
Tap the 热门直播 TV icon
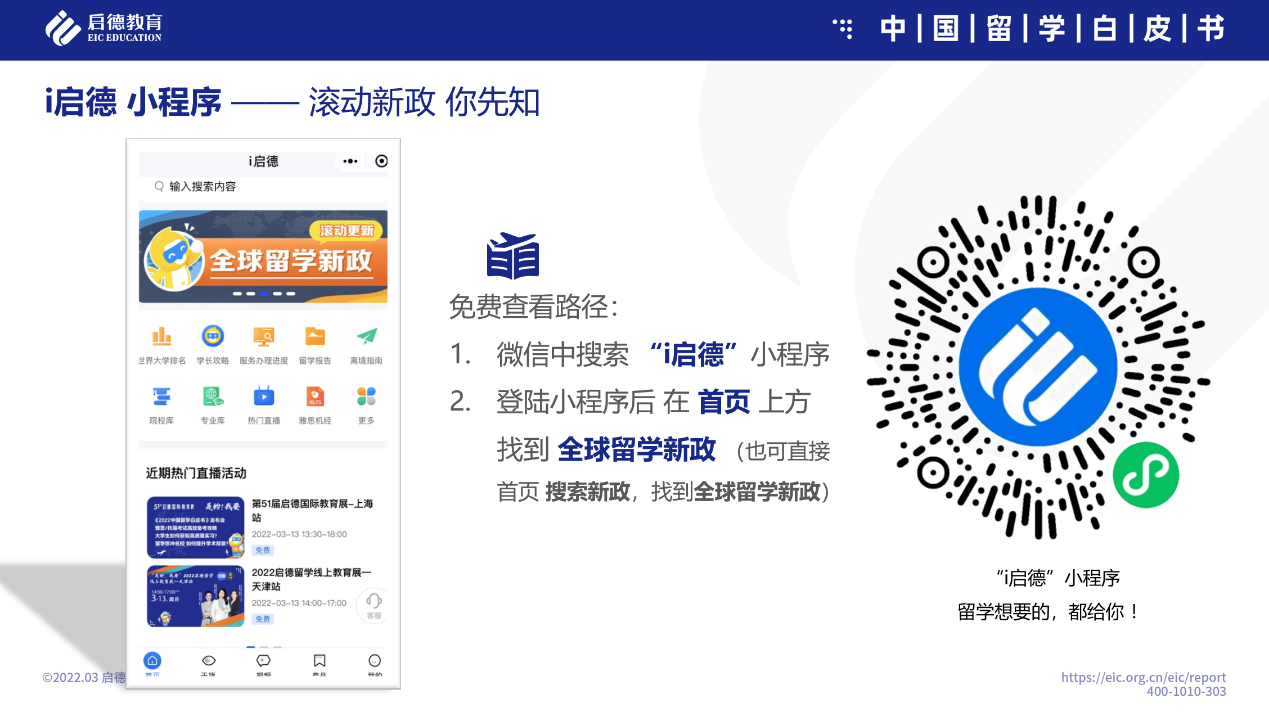[264, 396]
